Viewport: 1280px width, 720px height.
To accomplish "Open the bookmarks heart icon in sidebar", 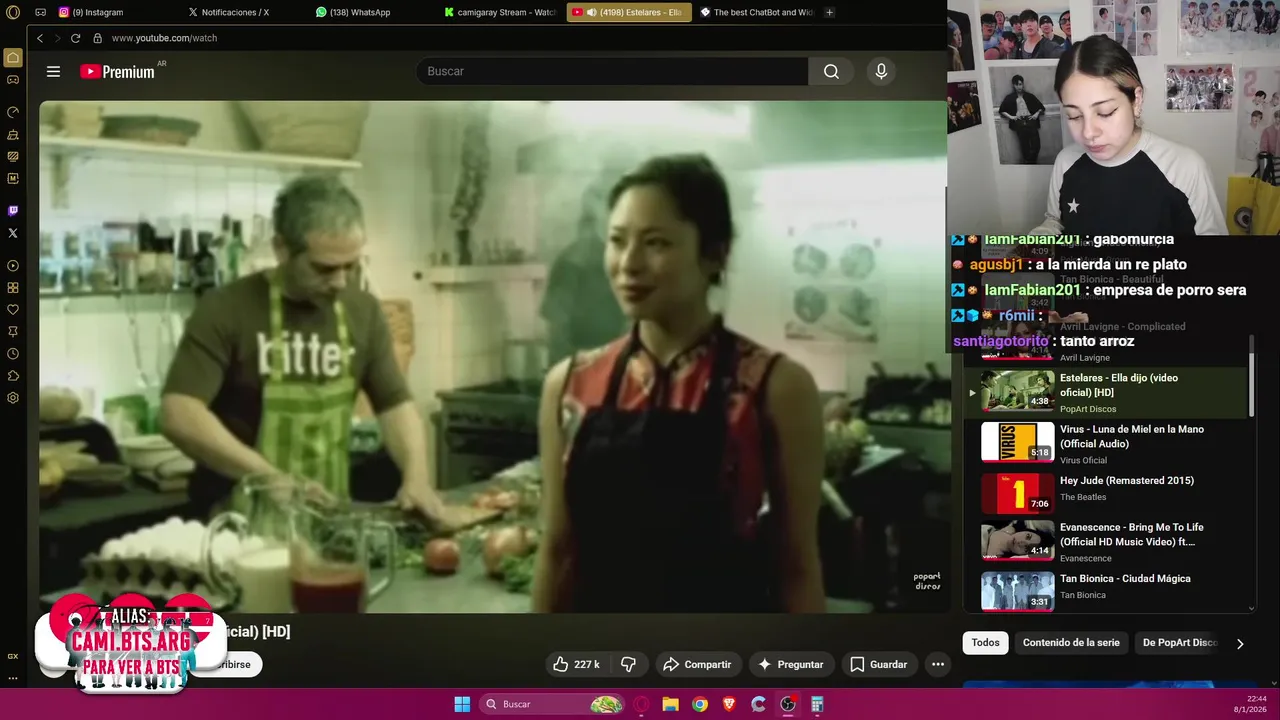I will pyautogui.click(x=13, y=310).
